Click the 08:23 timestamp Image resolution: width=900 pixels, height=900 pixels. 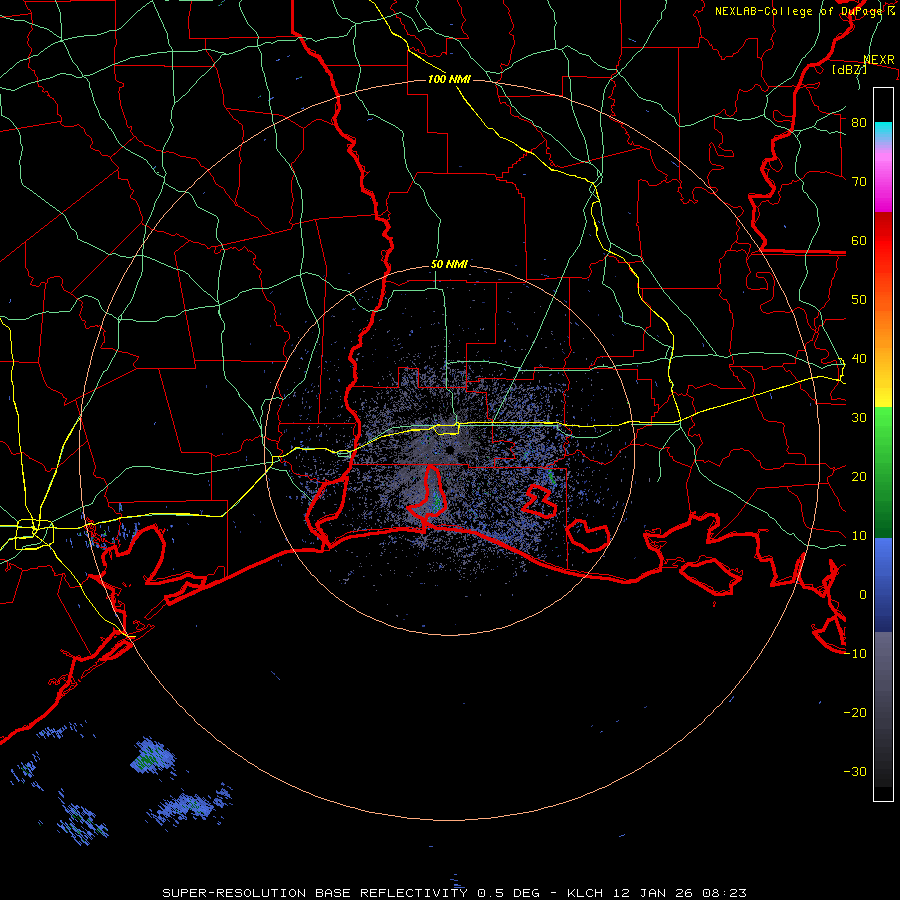[723, 893]
